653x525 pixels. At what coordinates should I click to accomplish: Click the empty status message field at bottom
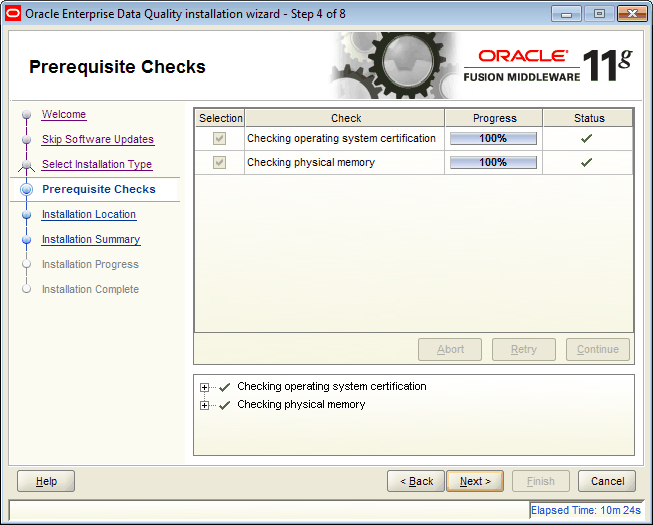(269, 510)
